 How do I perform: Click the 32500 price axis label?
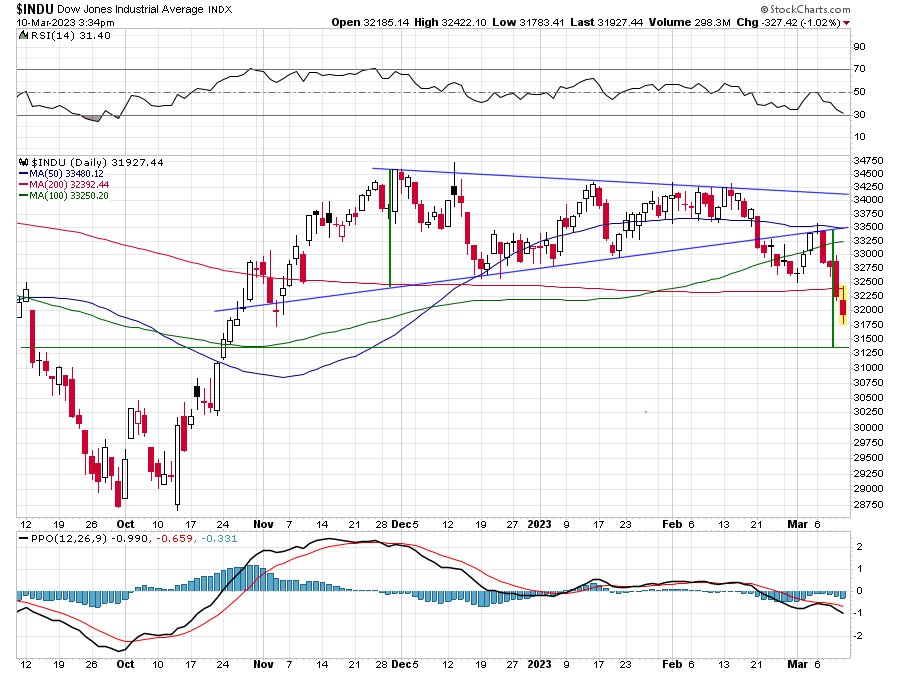click(x=868, y=282)
